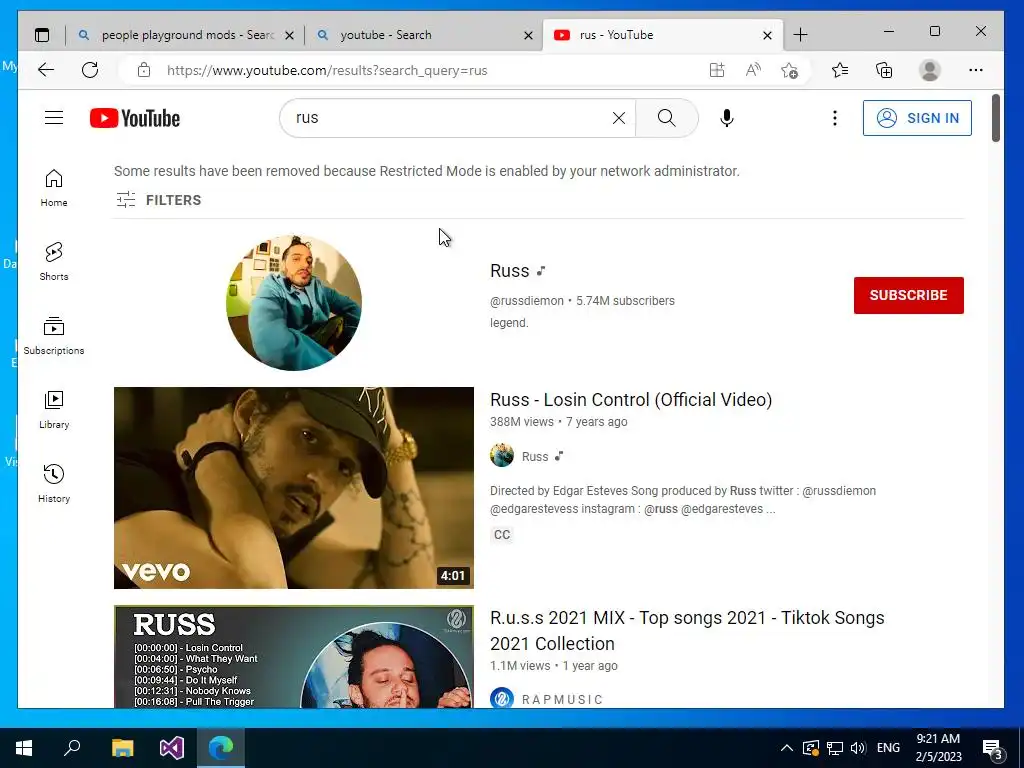1024x768 pixels.
Task: Open volume control in system tray
Action: [858, 748]
